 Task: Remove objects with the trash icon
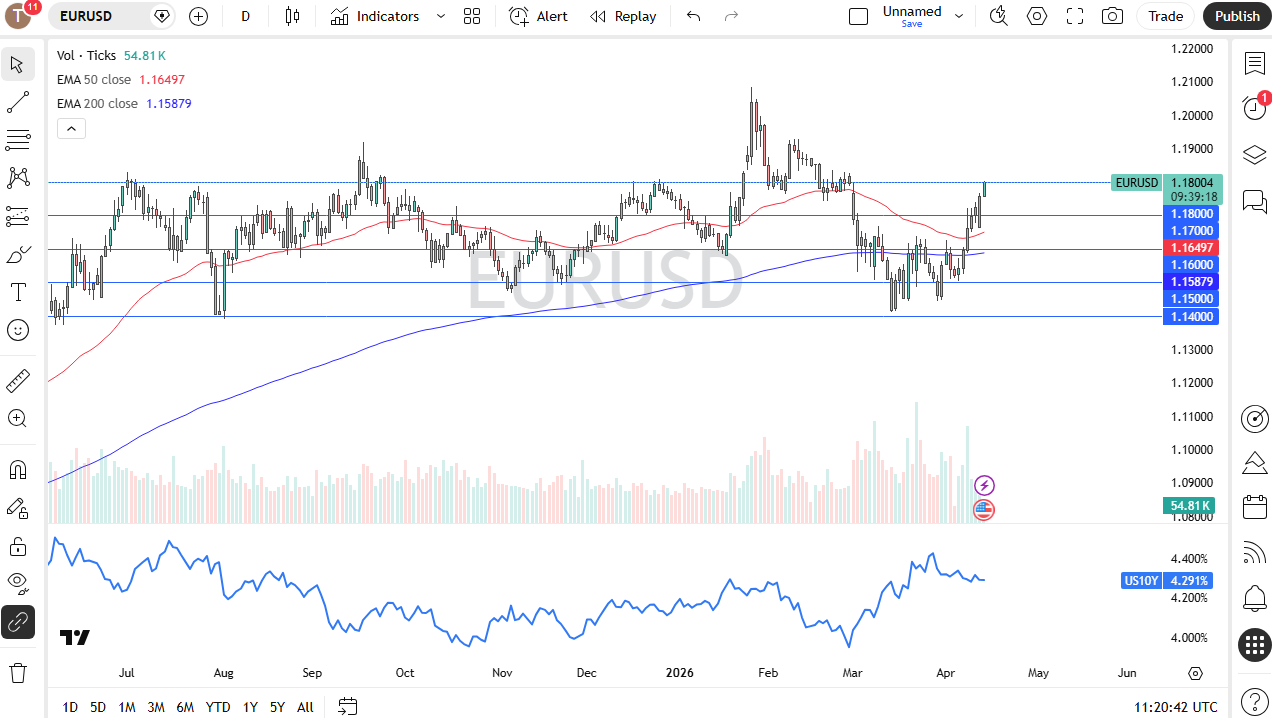[18, 672]
